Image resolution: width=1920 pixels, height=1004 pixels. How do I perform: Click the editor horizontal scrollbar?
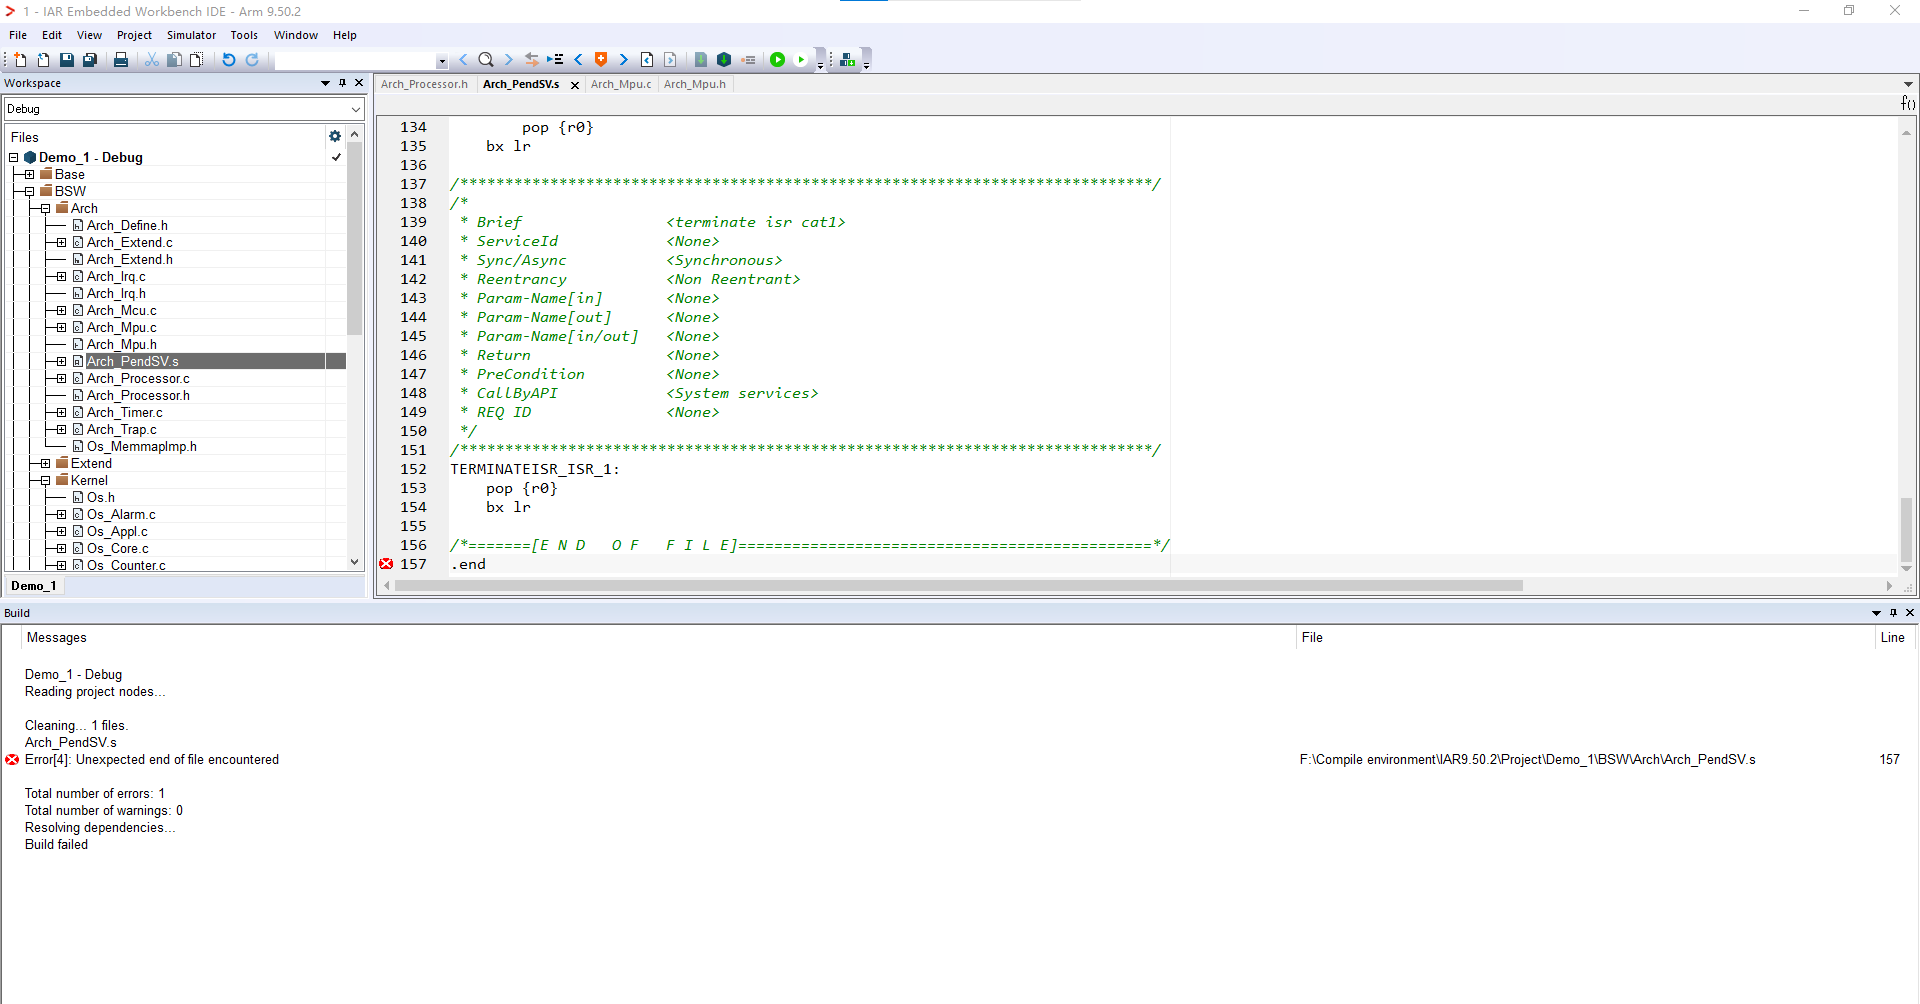point(958,586)
